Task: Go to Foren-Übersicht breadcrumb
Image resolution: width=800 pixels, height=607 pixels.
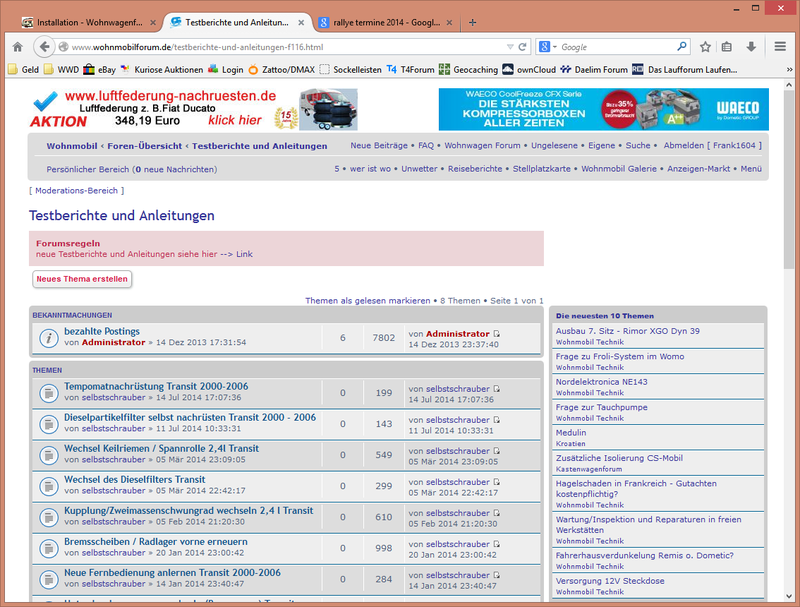Action: [144, 146]
